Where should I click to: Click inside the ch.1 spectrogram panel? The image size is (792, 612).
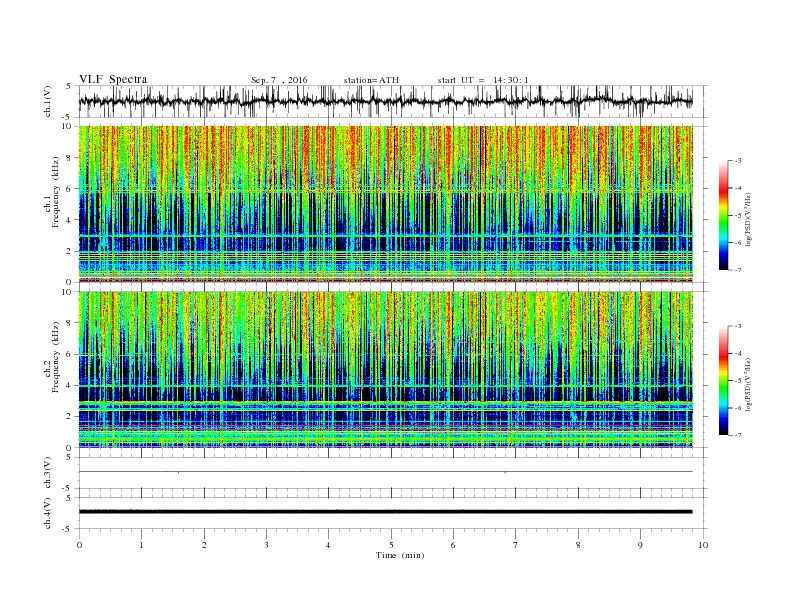[386, 204]
